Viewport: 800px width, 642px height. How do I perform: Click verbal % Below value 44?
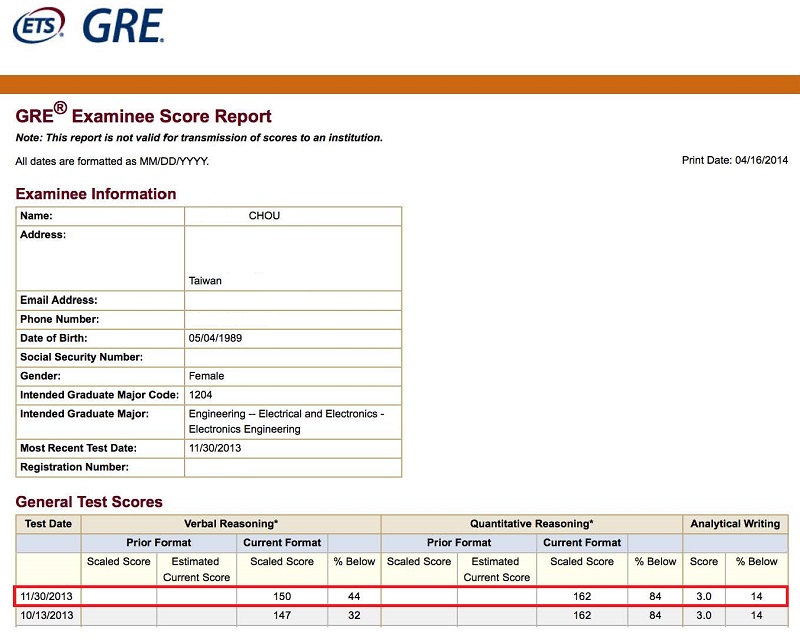[354, 596]
